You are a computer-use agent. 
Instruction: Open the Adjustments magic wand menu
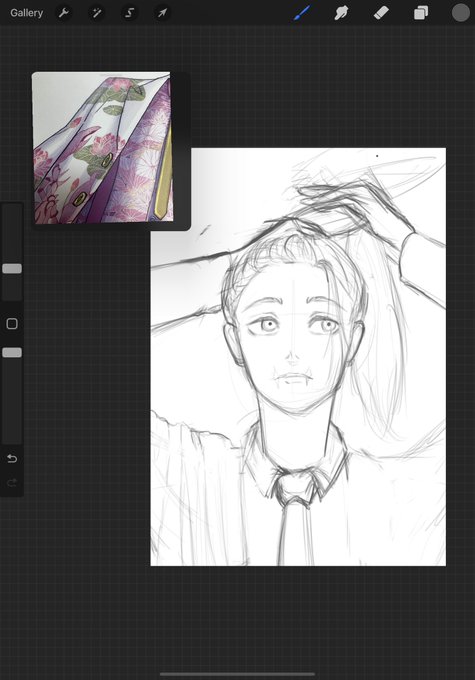(x=96, y=13)
